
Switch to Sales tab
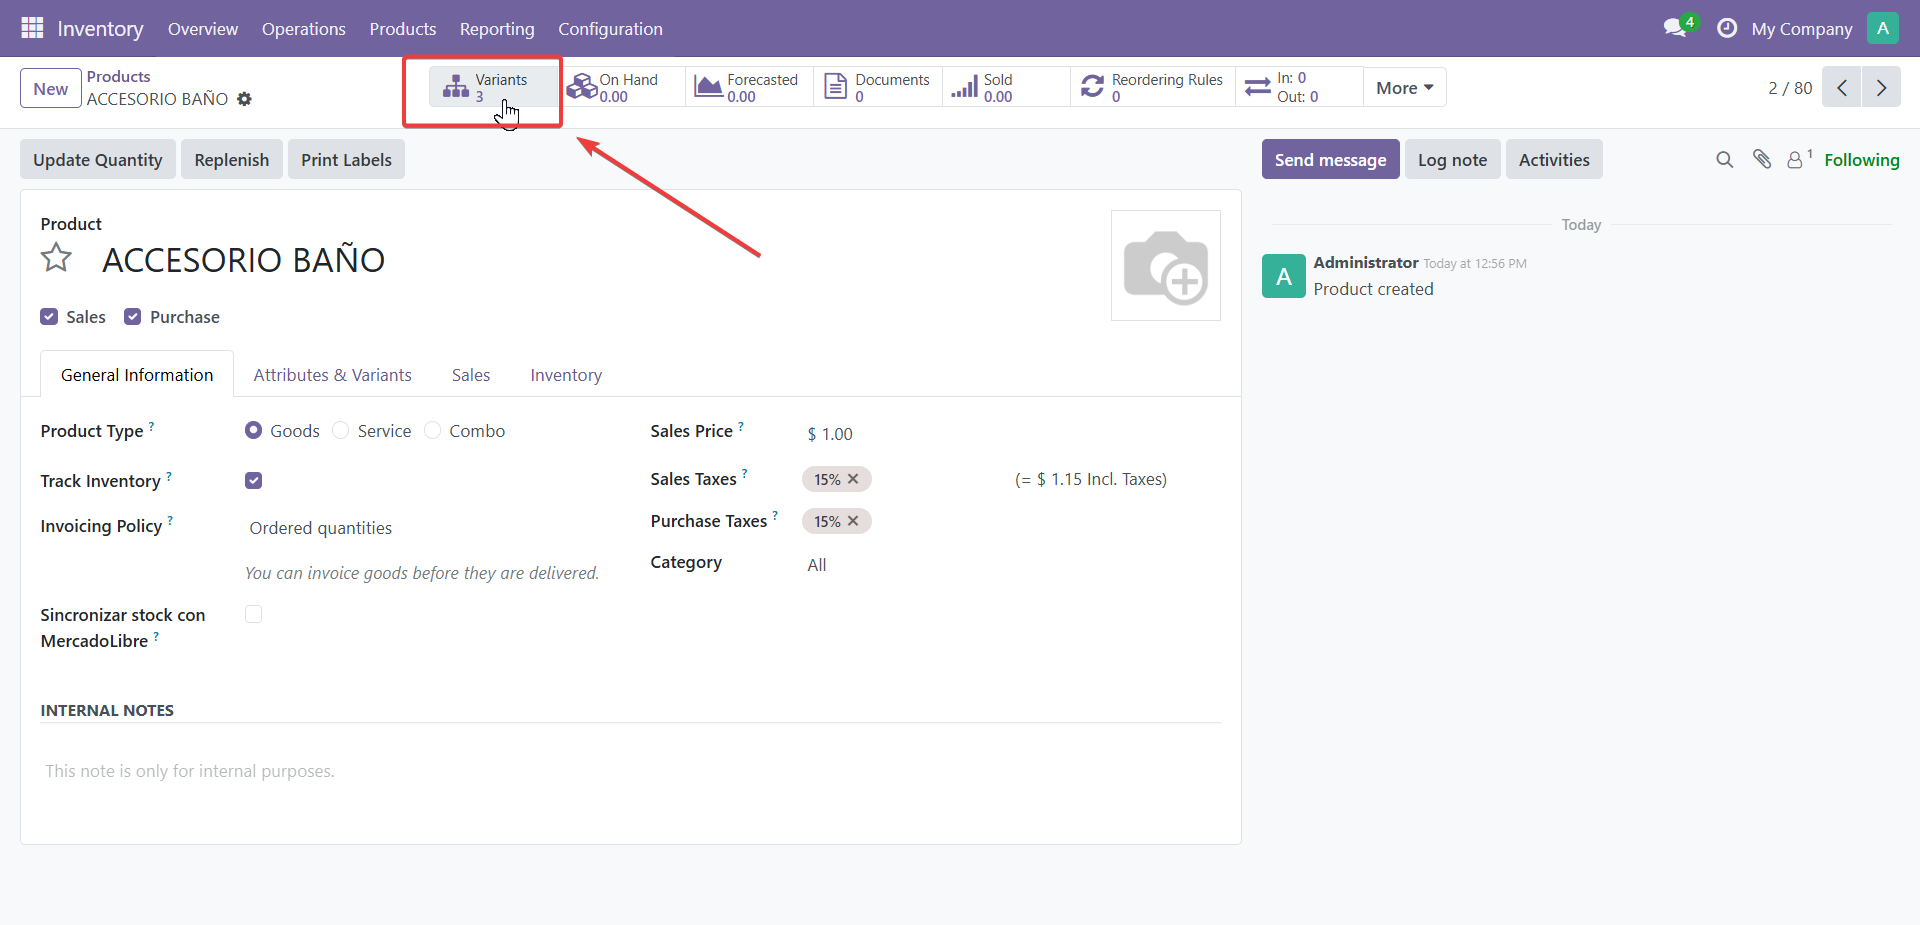471,375
